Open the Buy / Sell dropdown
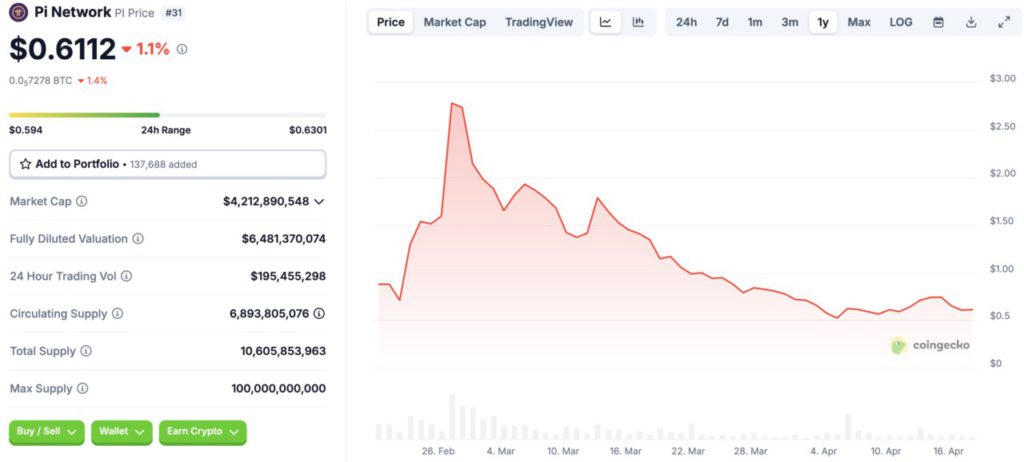The height and width of the screenshot is (462, 1024). point(46,432)
